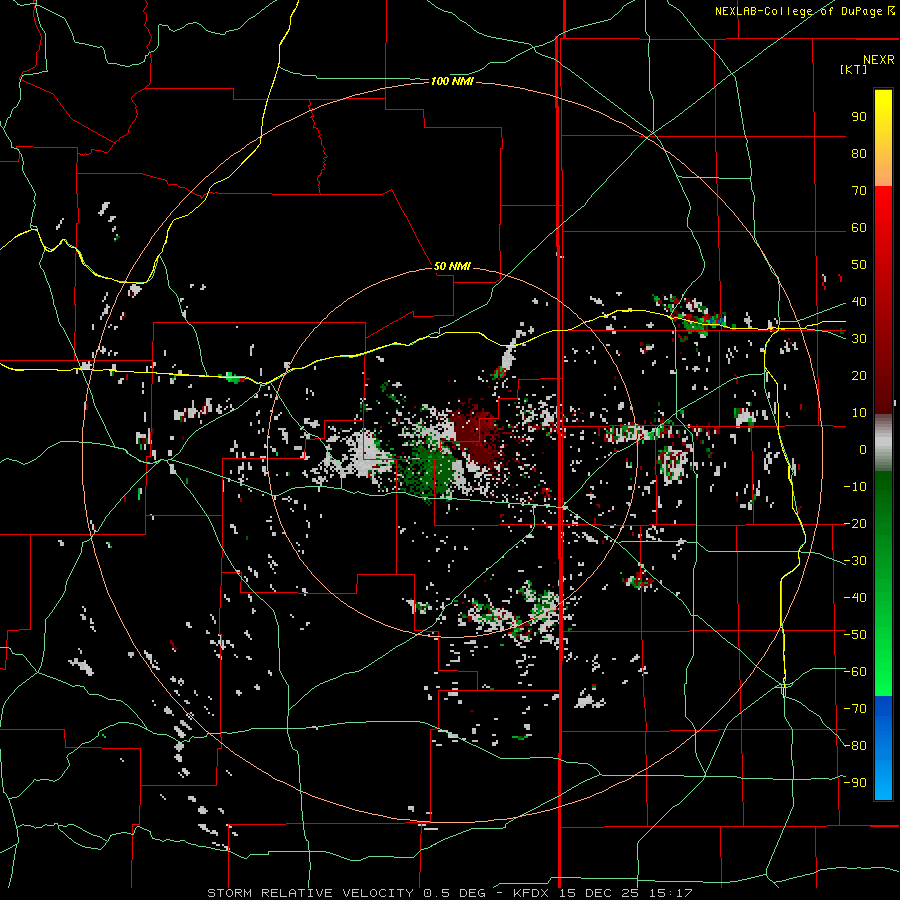Pick the blue bottom segment of the color bar

pyautogui.click(x=883, y=748)
